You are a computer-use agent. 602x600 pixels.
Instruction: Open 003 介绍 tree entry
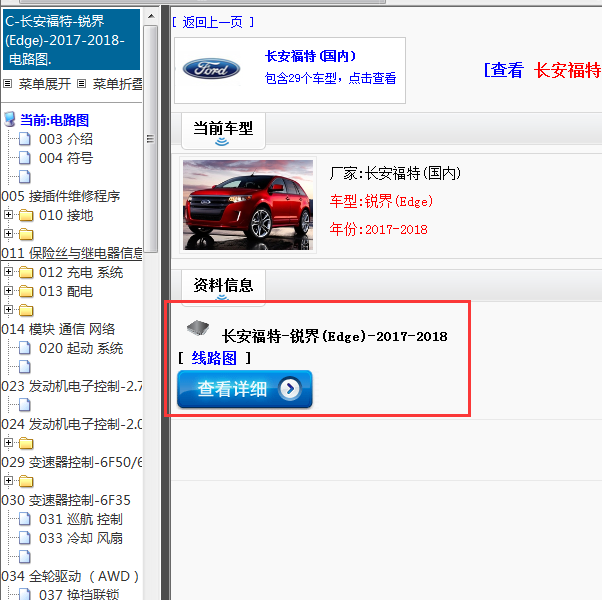coord(66,139)
